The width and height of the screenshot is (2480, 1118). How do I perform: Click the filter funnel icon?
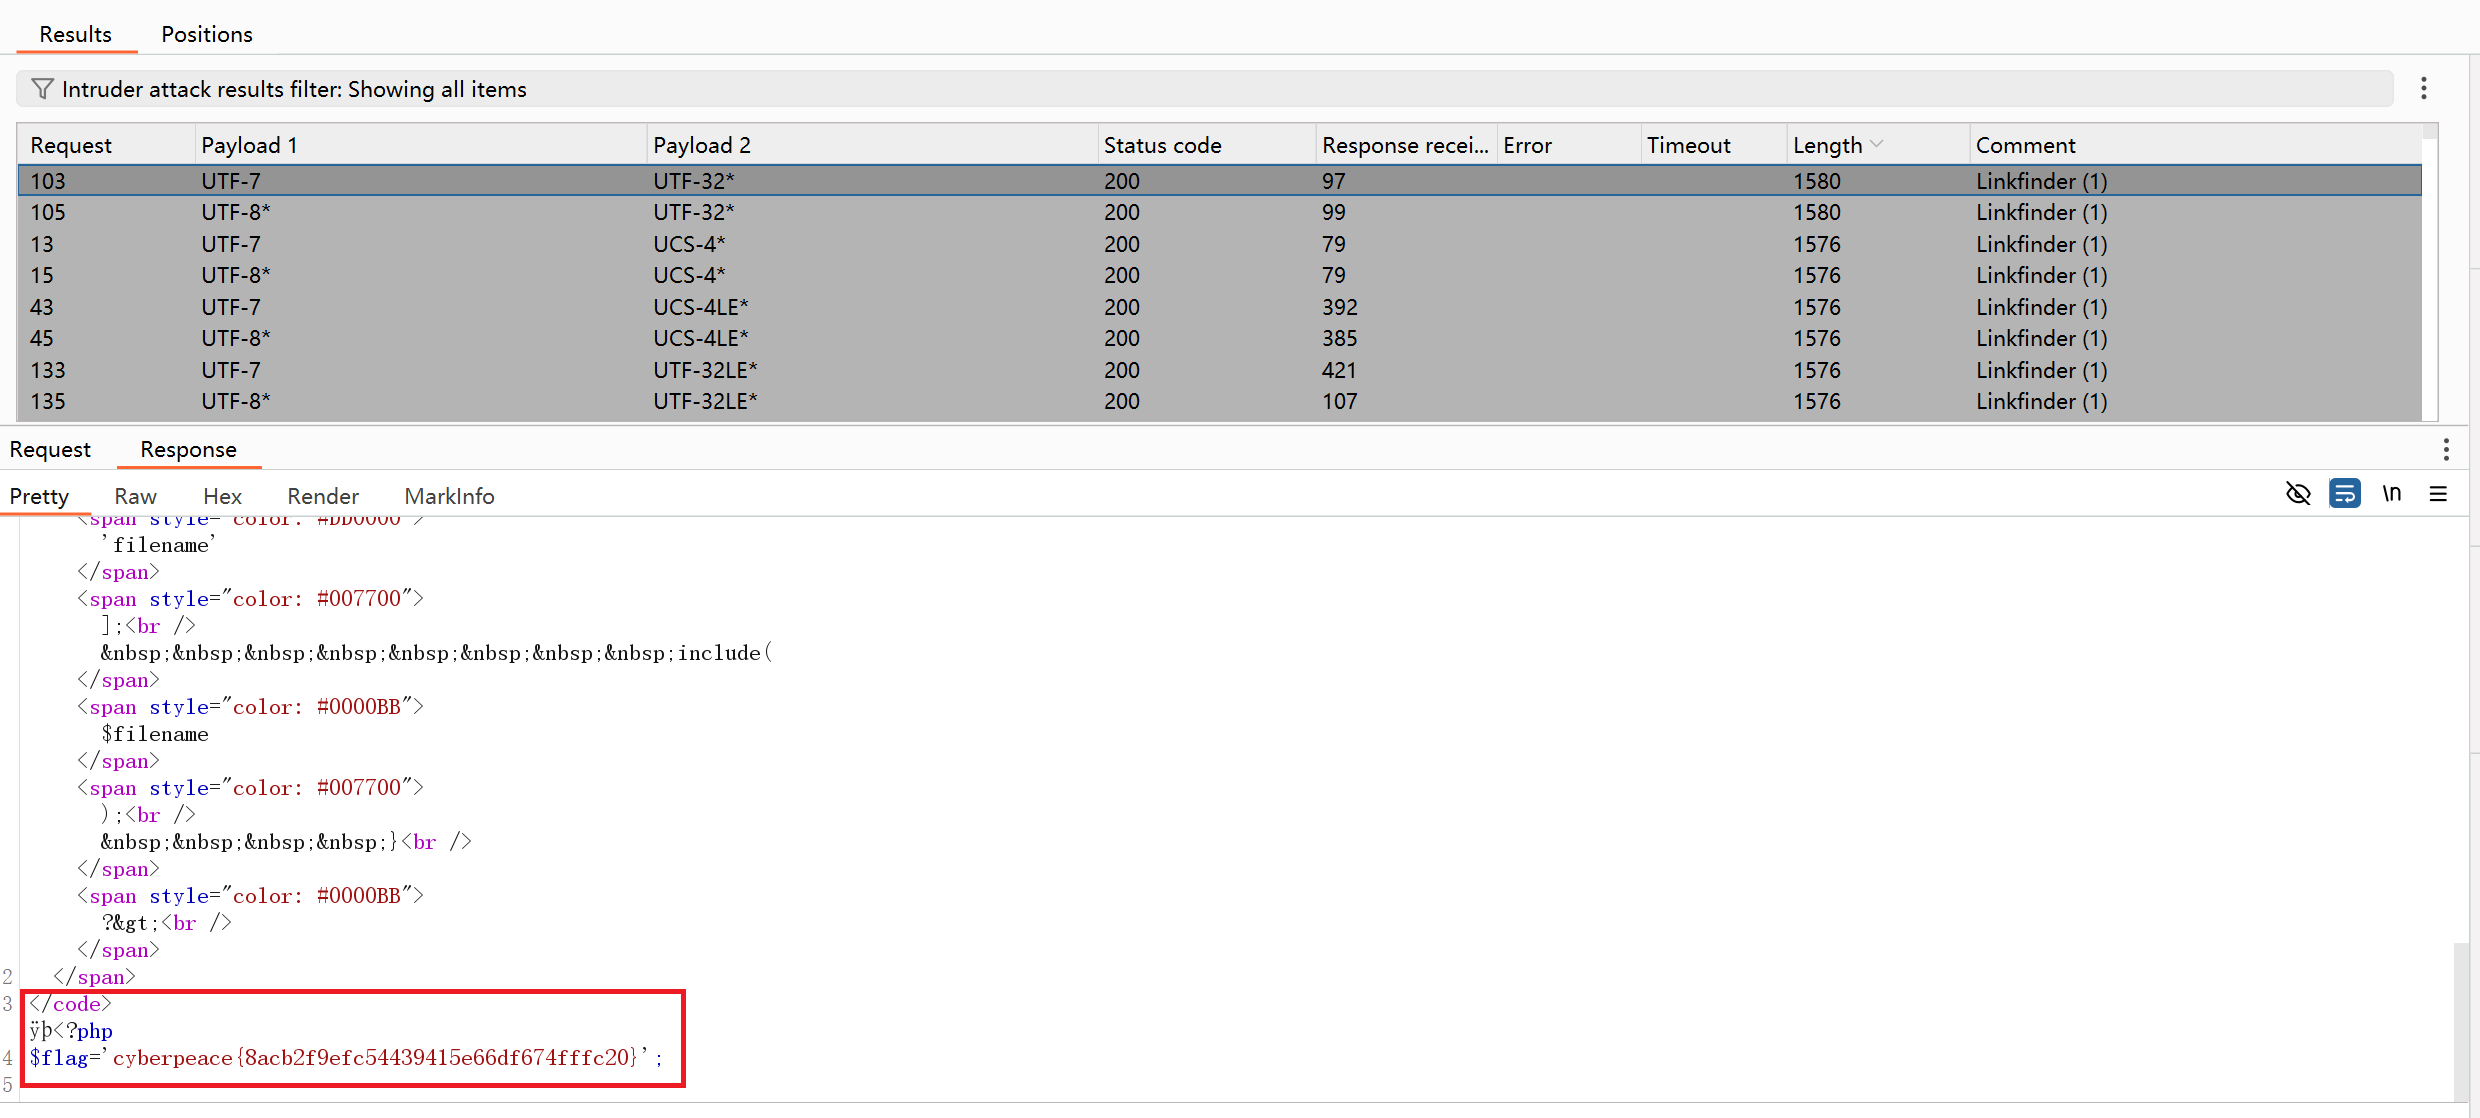42,89
